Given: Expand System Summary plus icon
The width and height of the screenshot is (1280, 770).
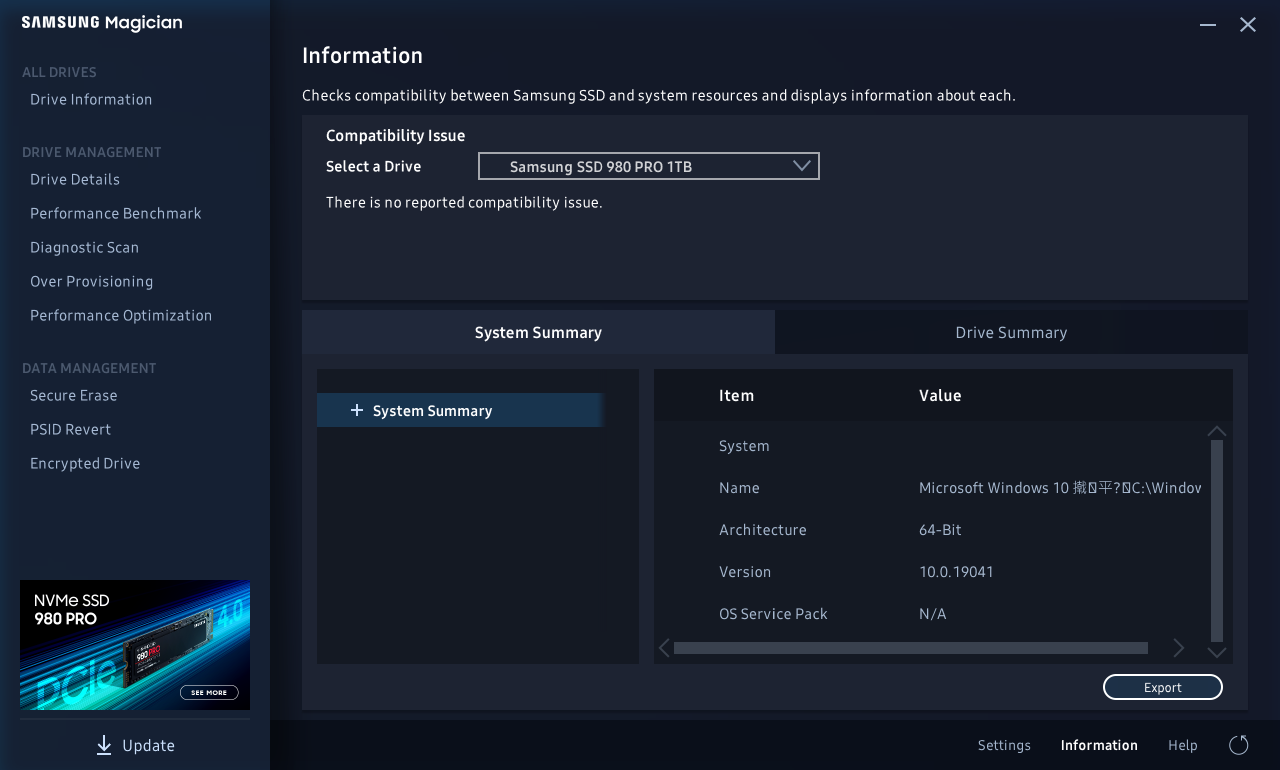Looking at the screenshot, I should coord(356,411).
